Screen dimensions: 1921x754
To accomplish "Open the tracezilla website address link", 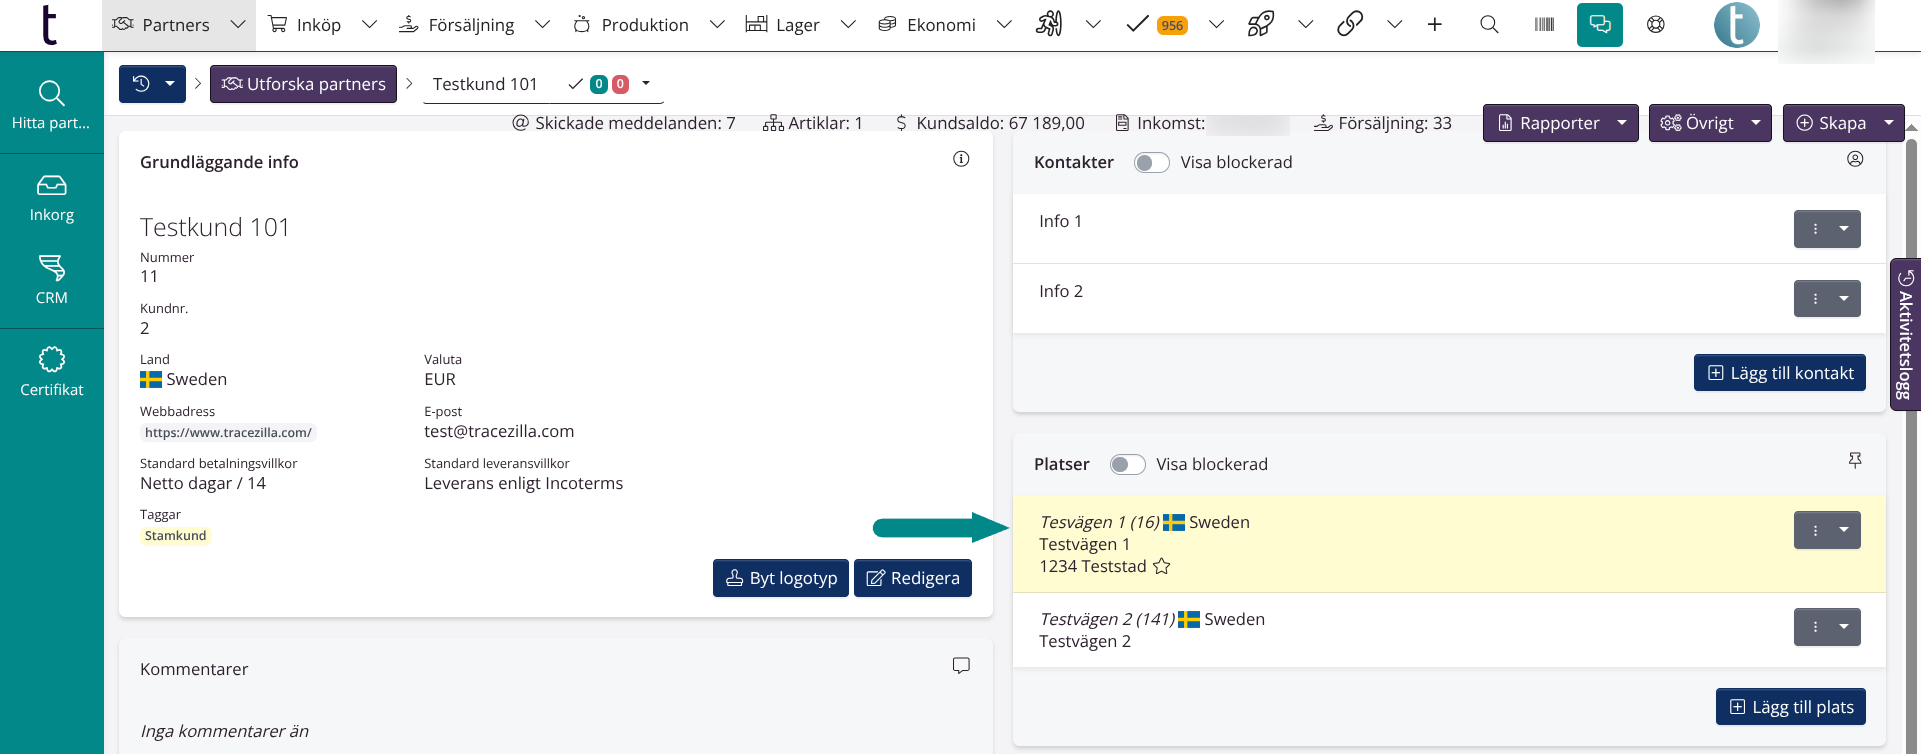I will (x=228, y=433).
